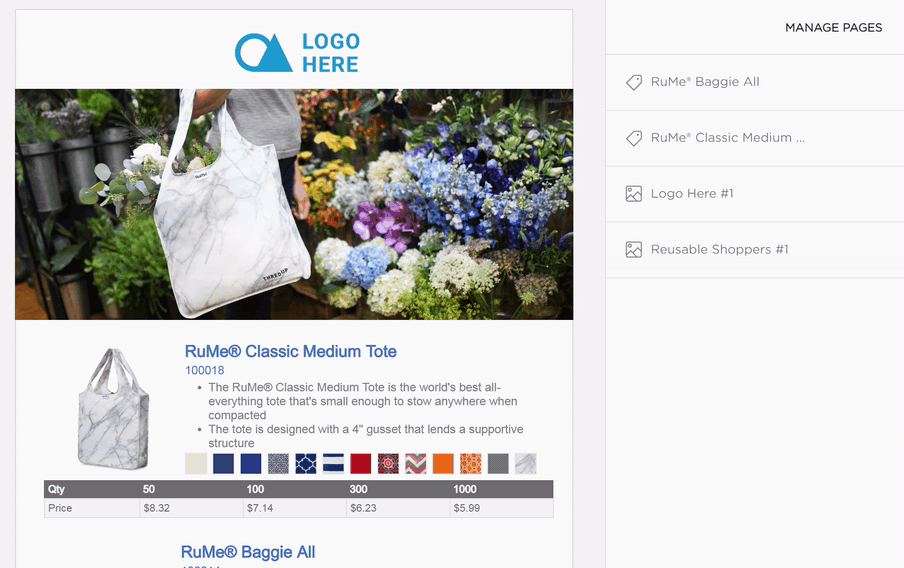The height and width of the screenshot is (568, 904).
Task: Choose the second solid royal blue swatch
Action: point(251,464)
